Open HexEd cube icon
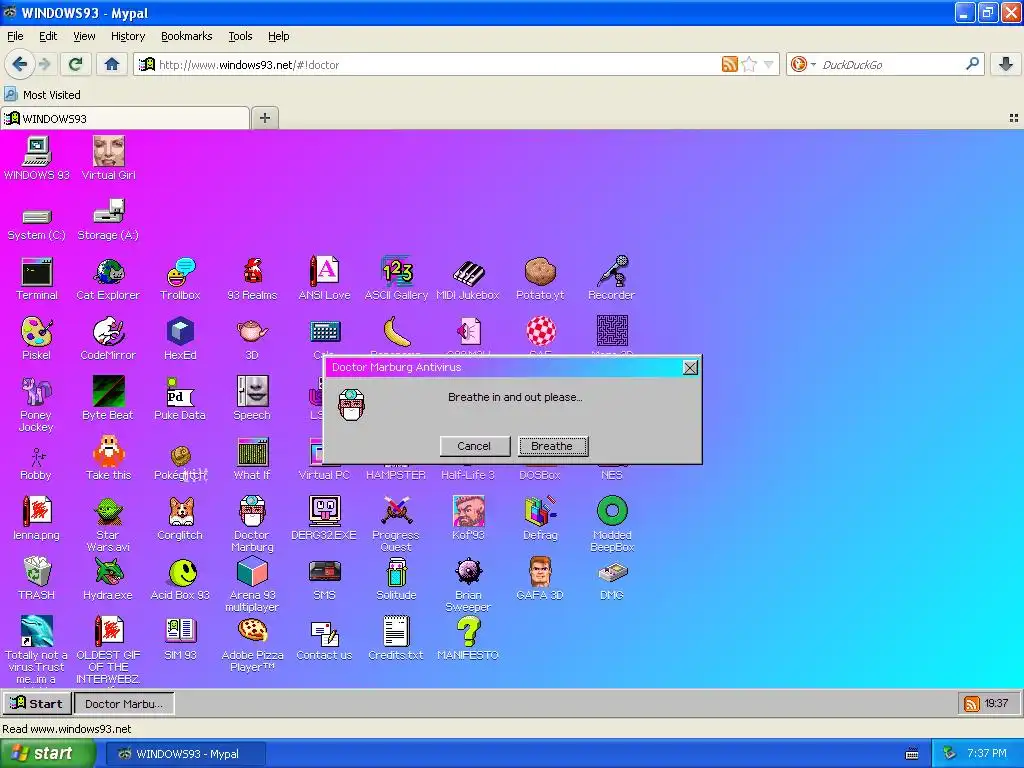Image resolution: width=1024 pixels, height=768 pixels. coord(180,338)
